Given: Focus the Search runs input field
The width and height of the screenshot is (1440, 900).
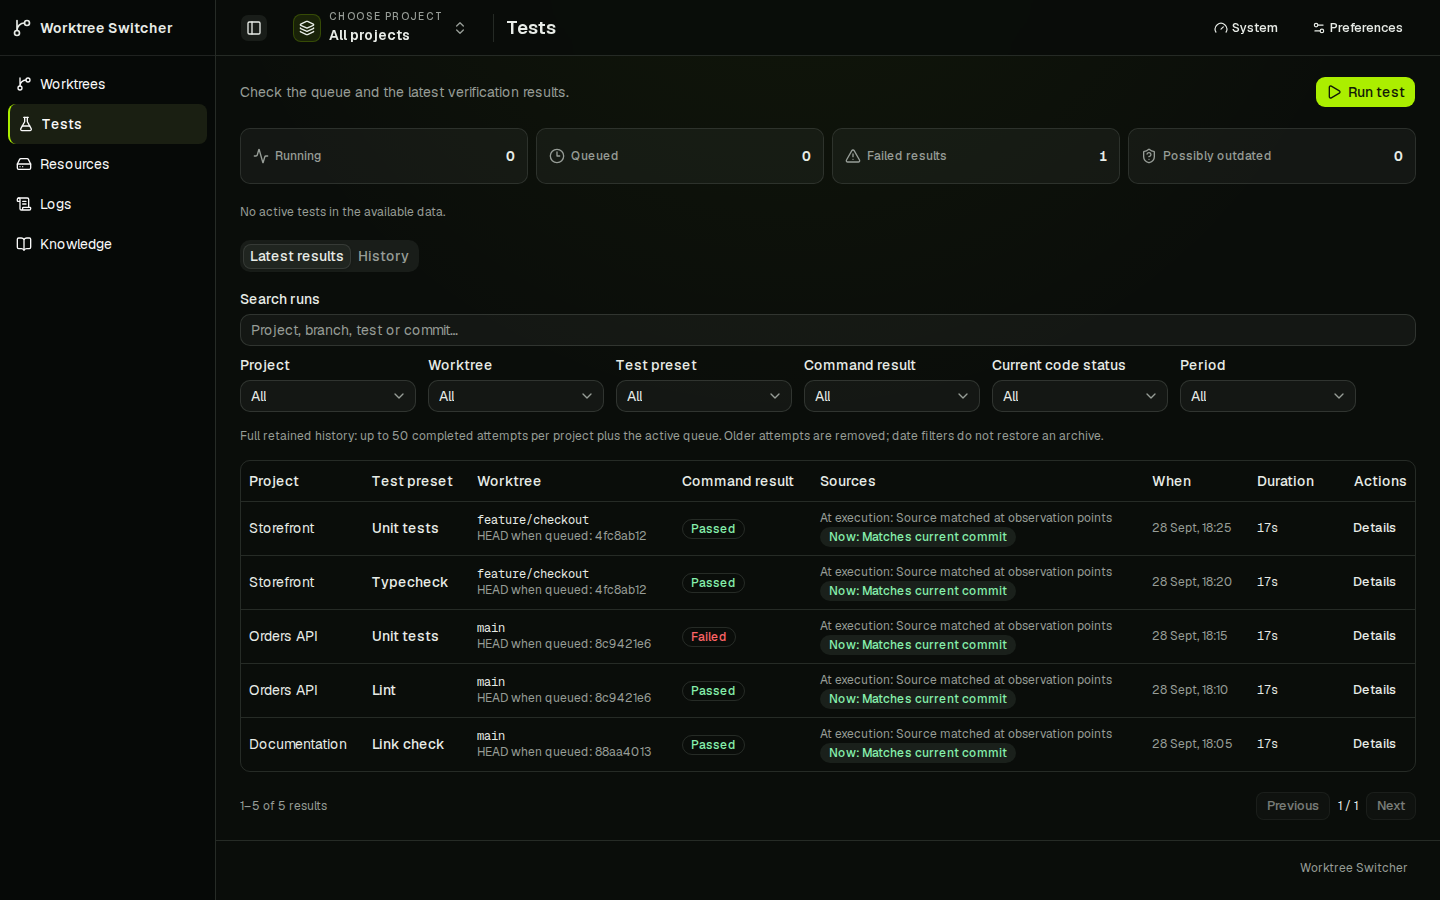Looking at the screenshot, I should [x=828, y=330].
